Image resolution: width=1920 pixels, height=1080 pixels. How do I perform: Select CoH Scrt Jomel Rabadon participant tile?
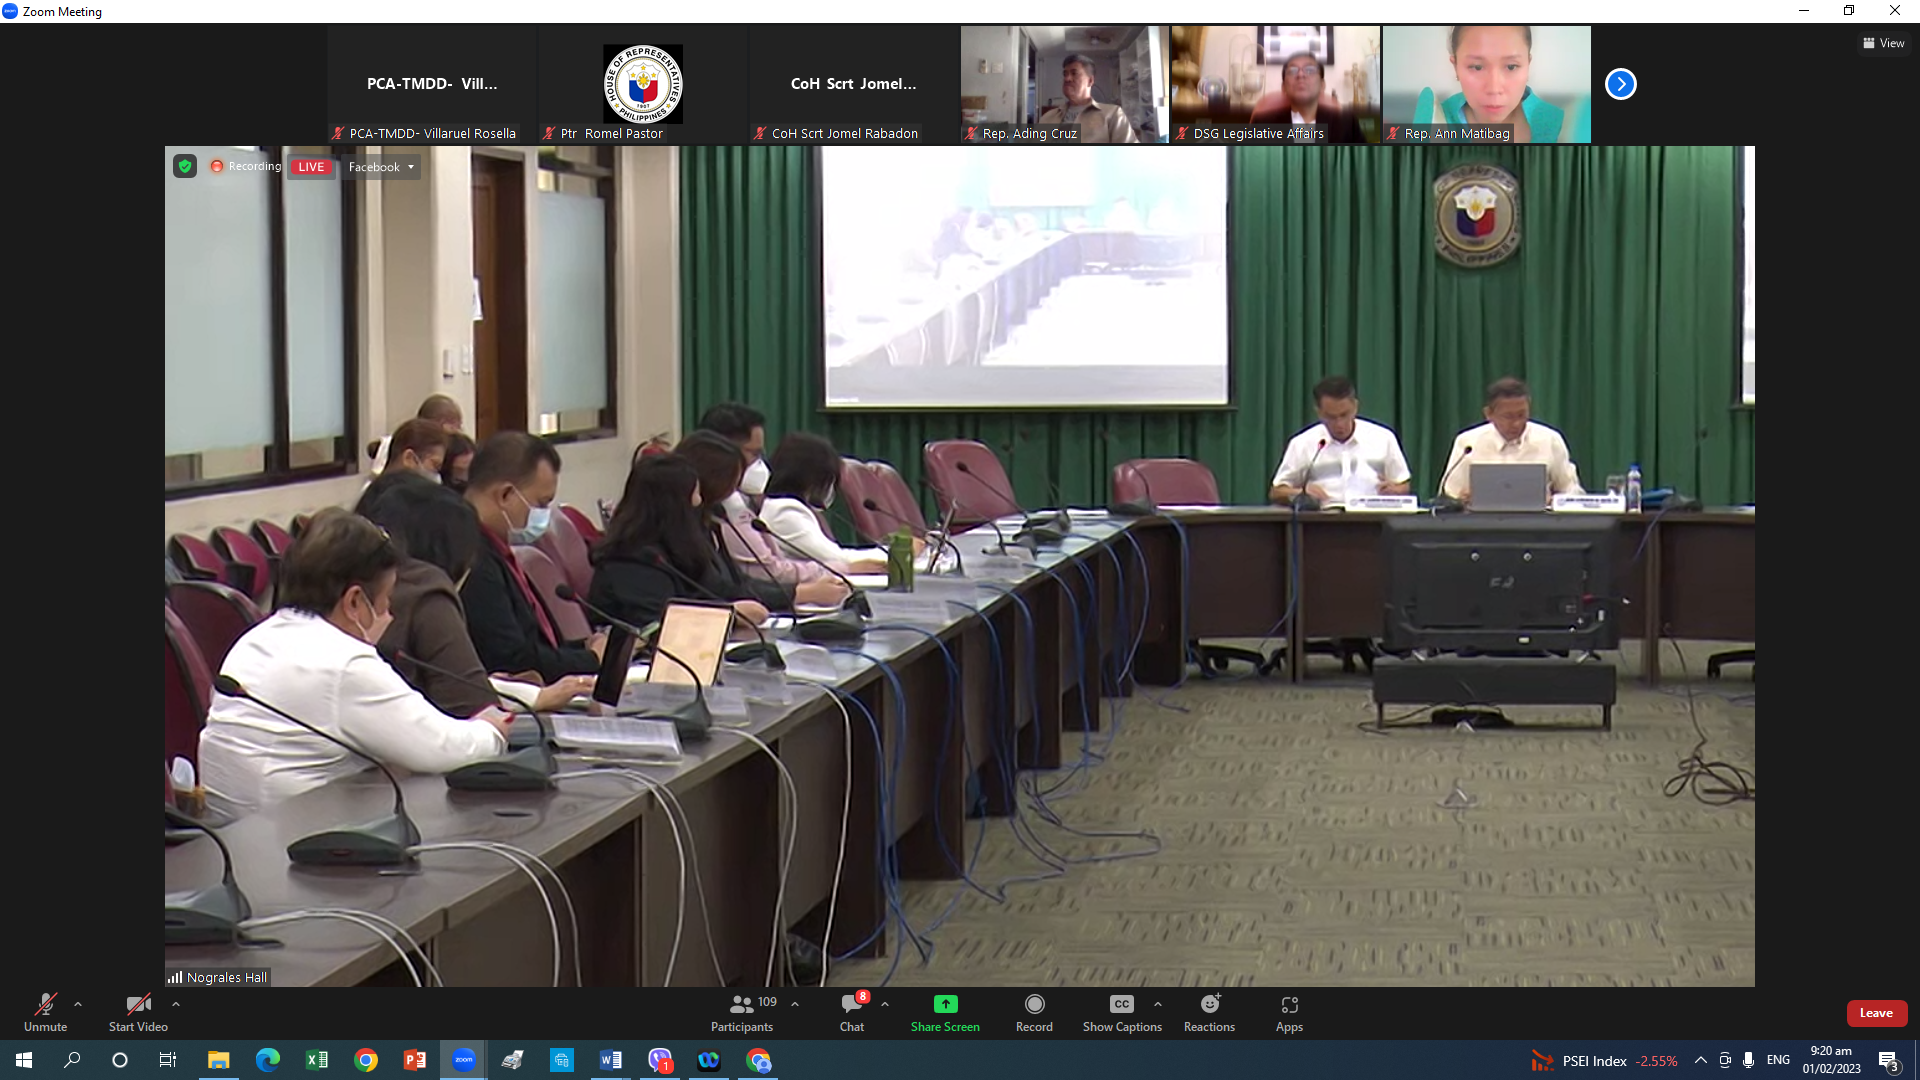(853, 84)
